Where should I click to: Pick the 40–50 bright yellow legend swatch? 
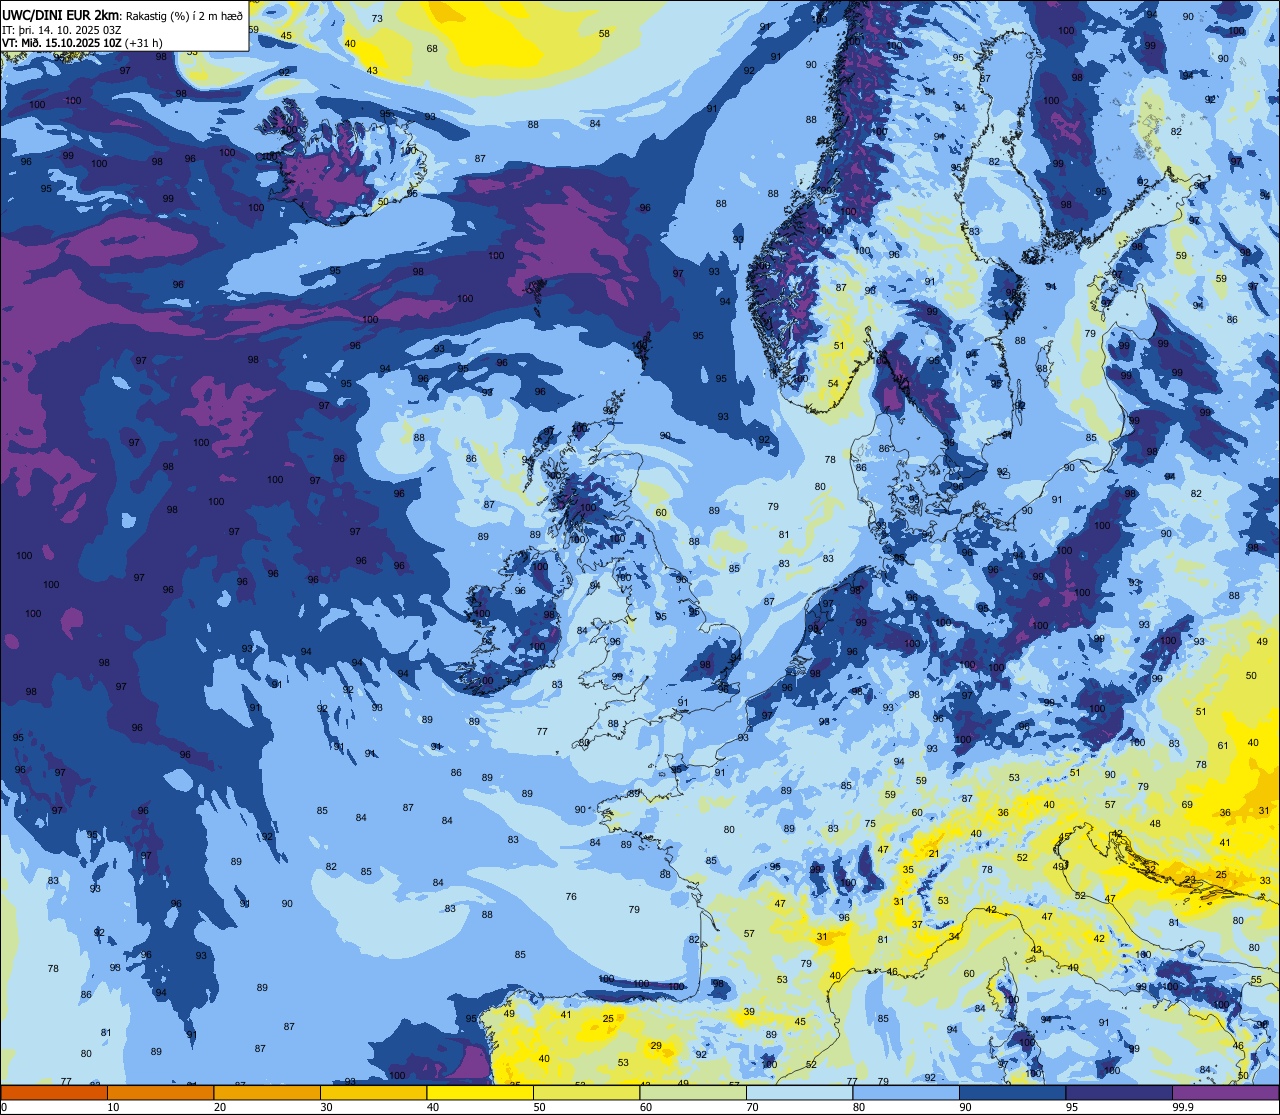(480, 1092)
